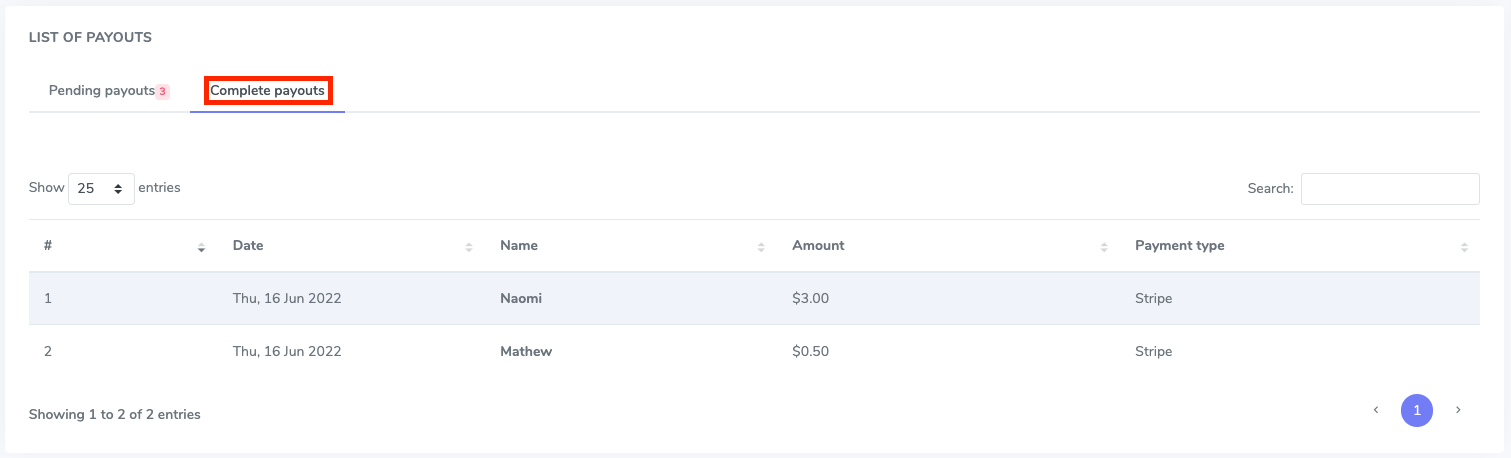1511x458 pixels.
Task: Sort table by Amount header
Action: pos(818,245)
